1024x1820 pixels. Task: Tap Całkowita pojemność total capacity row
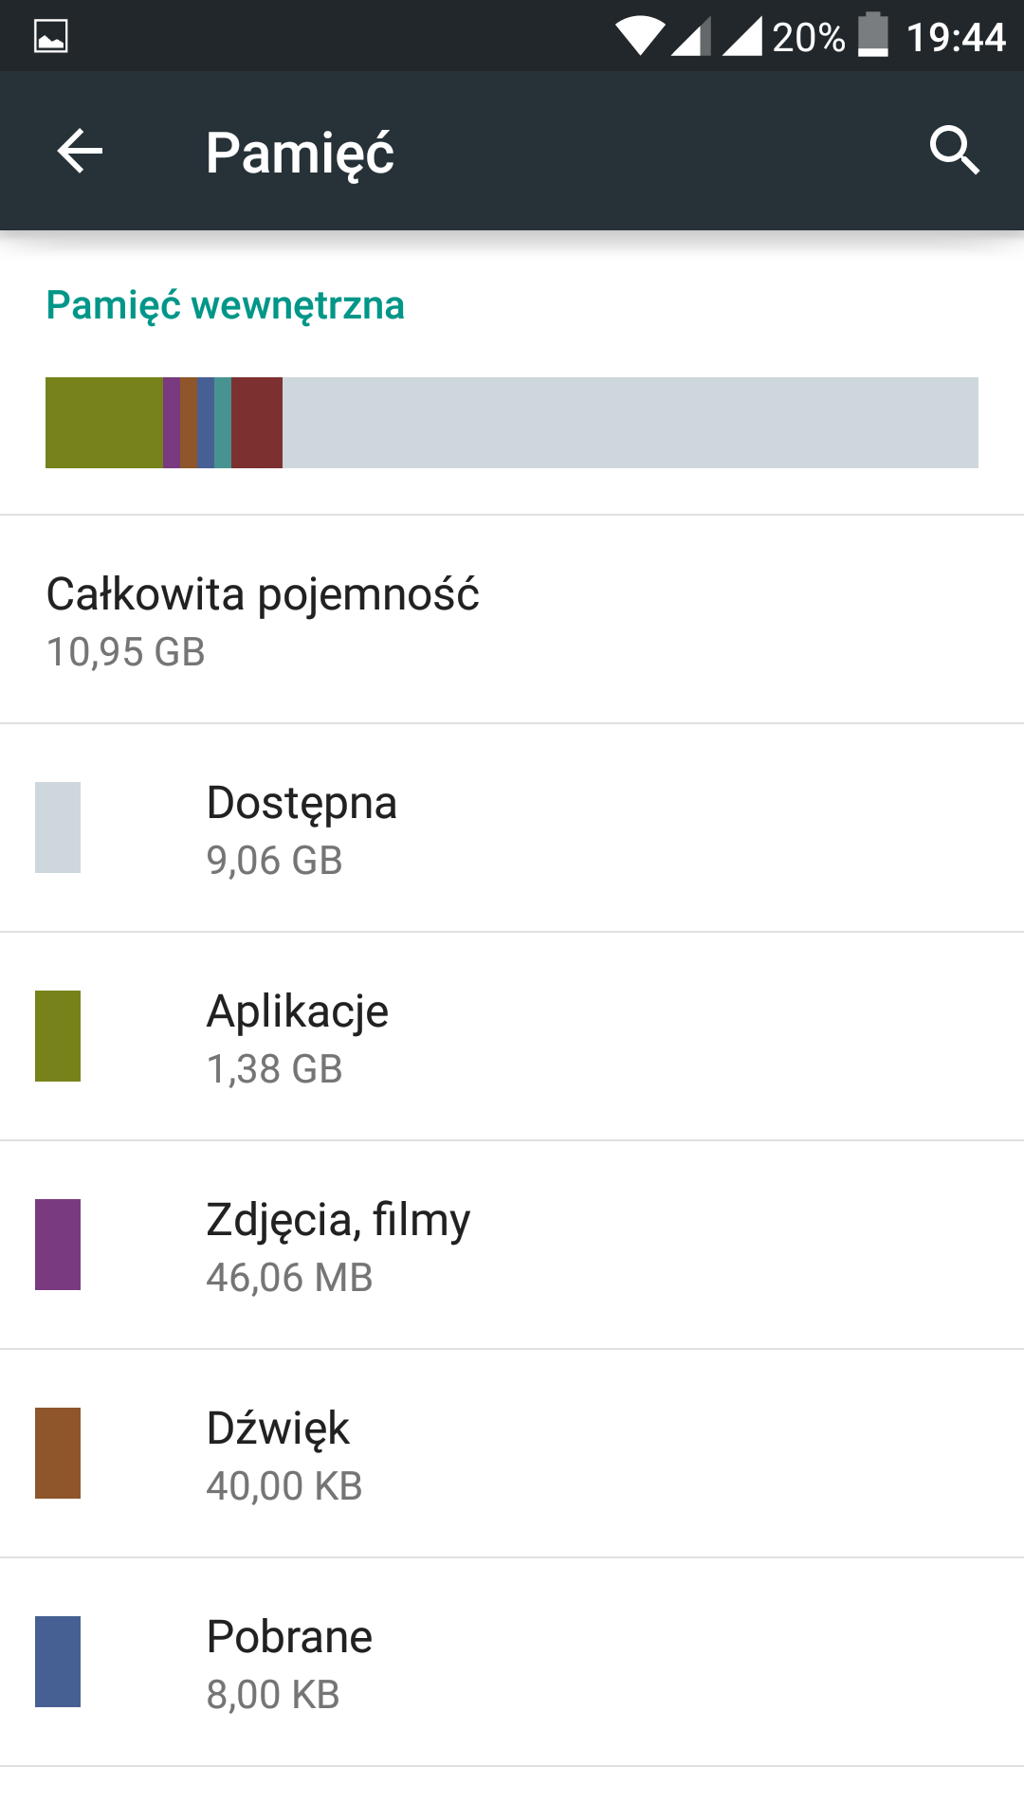[x=512, y=620]
